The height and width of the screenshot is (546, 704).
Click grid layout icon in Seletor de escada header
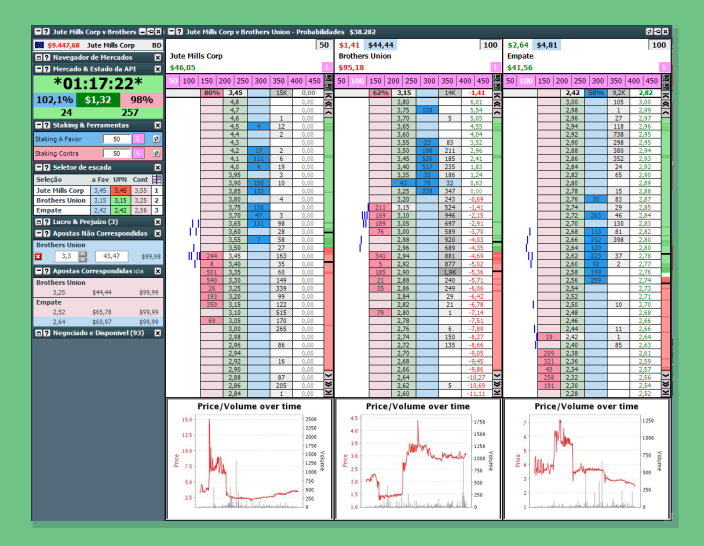pyautogui.click(x=157, y=179)
